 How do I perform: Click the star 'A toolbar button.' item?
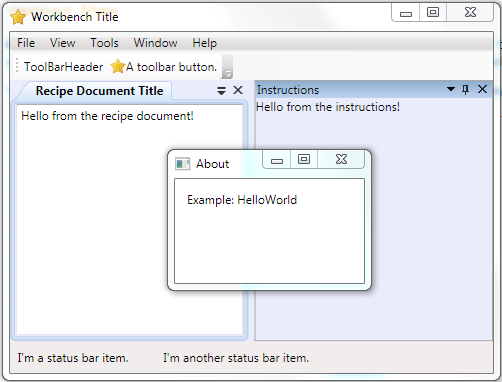coord(164,67)
